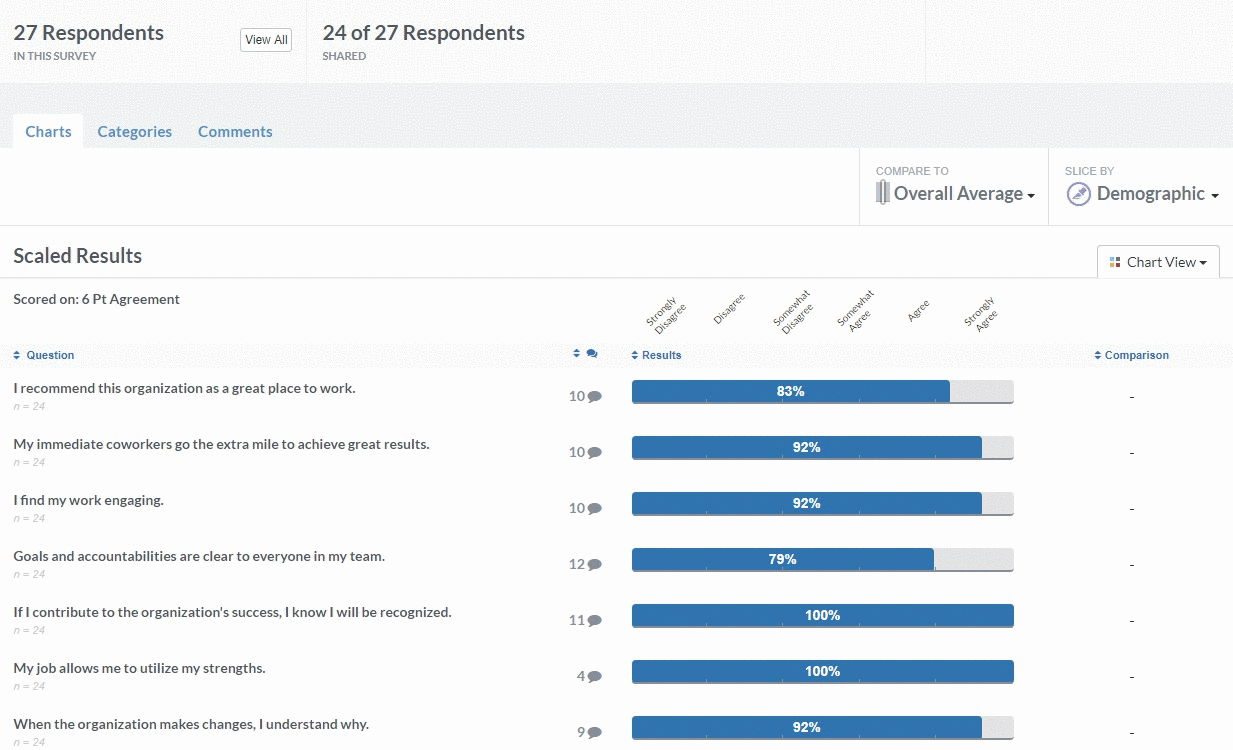Open comments icon for organization changes question
Viewport: 1233px width, 750px height.
pos(595,733)
